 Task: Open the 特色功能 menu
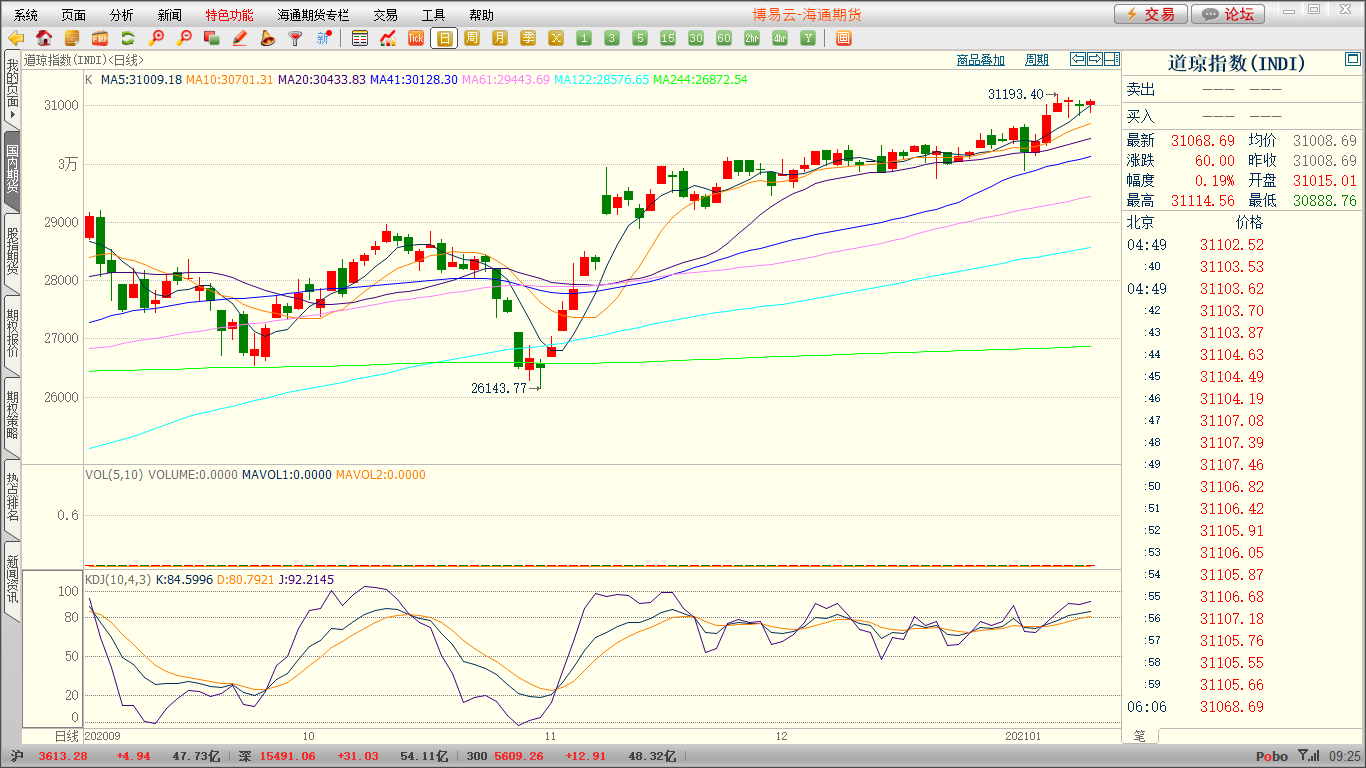230,15
